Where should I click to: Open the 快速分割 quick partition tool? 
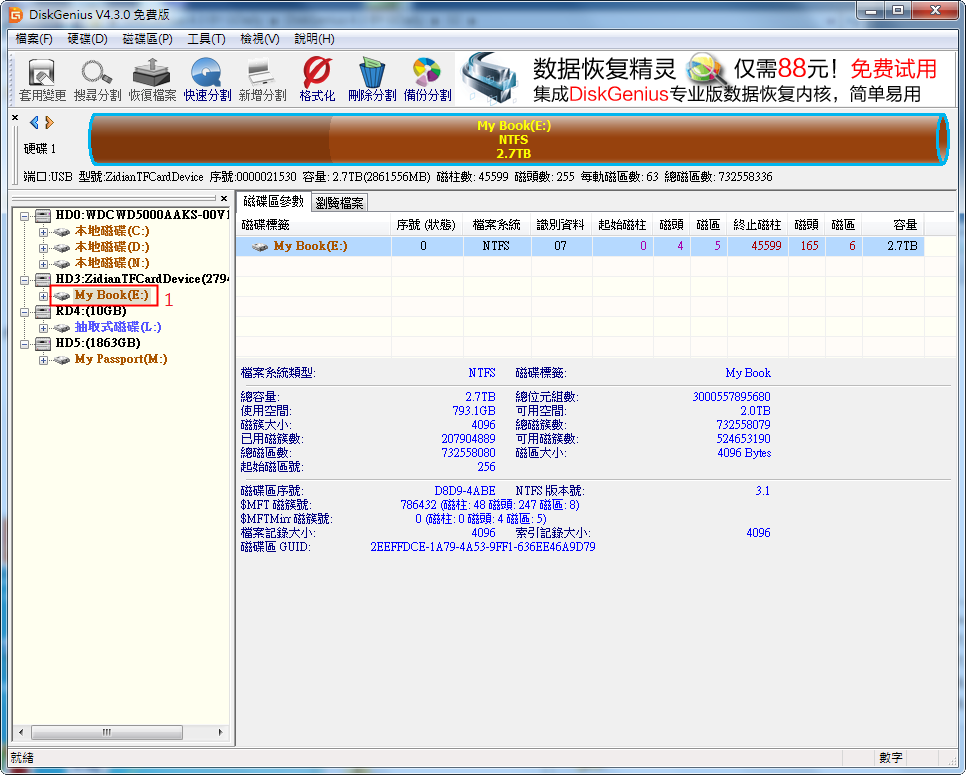[x=207, y=79]
